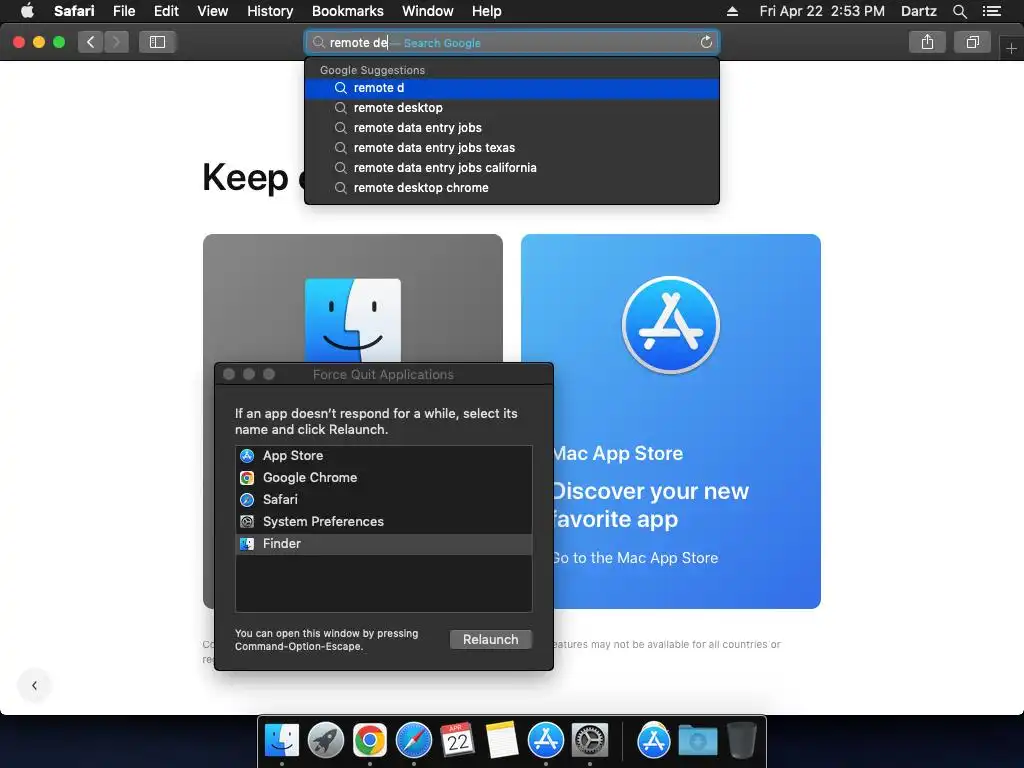Open the Window menu
The image size is (1024, 768).
click(x=427, y=11)
